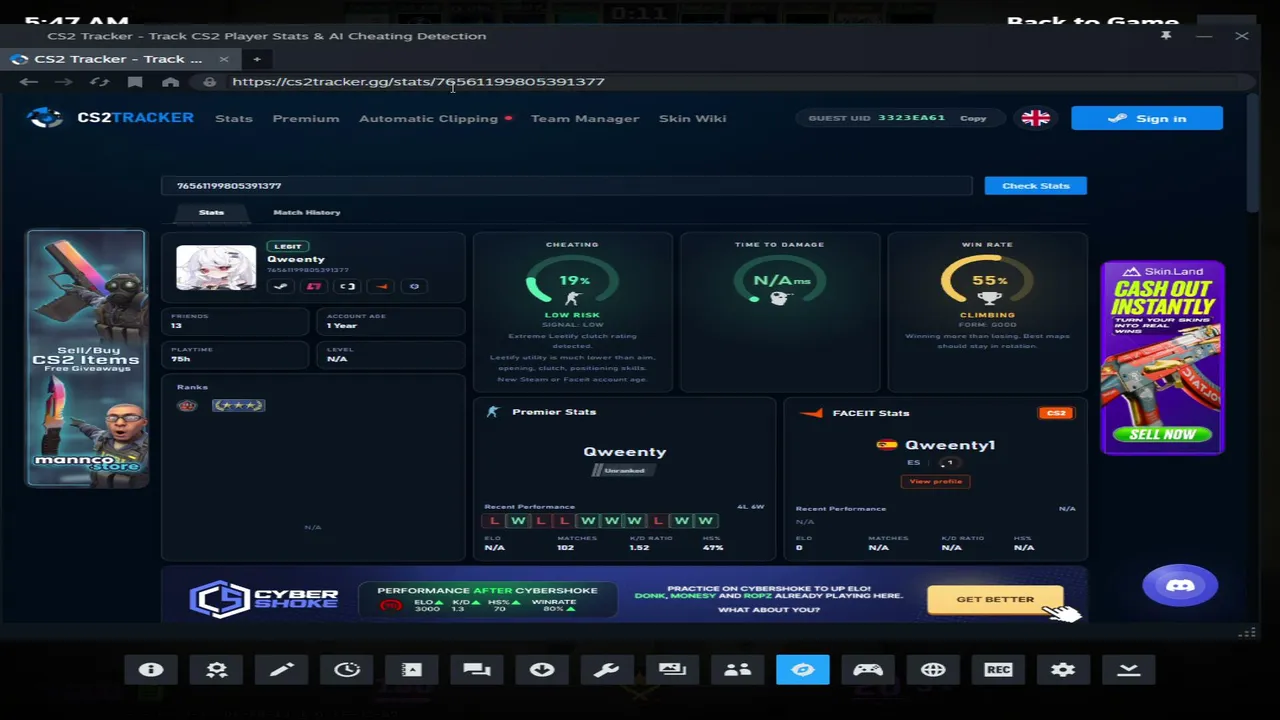Open Stats in the site navigation
The height and width of the screenshot is (720, 1280).
coord(234,118)
